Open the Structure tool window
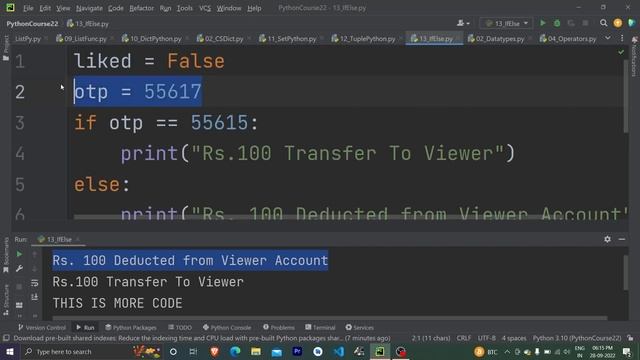Image resolution: width=640 pixels, height=360 pixels. click(x=6, y=300)
